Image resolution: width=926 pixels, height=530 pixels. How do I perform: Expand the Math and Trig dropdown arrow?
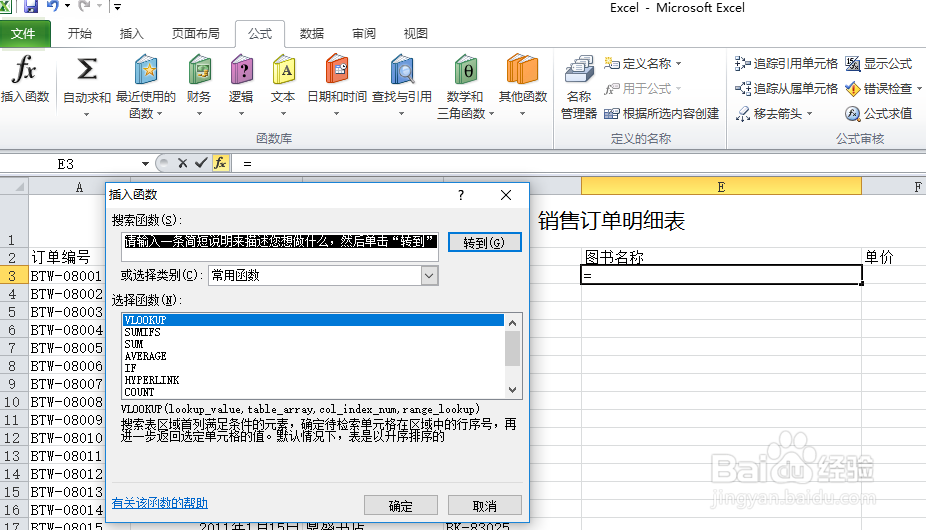(x=491, y=113)
